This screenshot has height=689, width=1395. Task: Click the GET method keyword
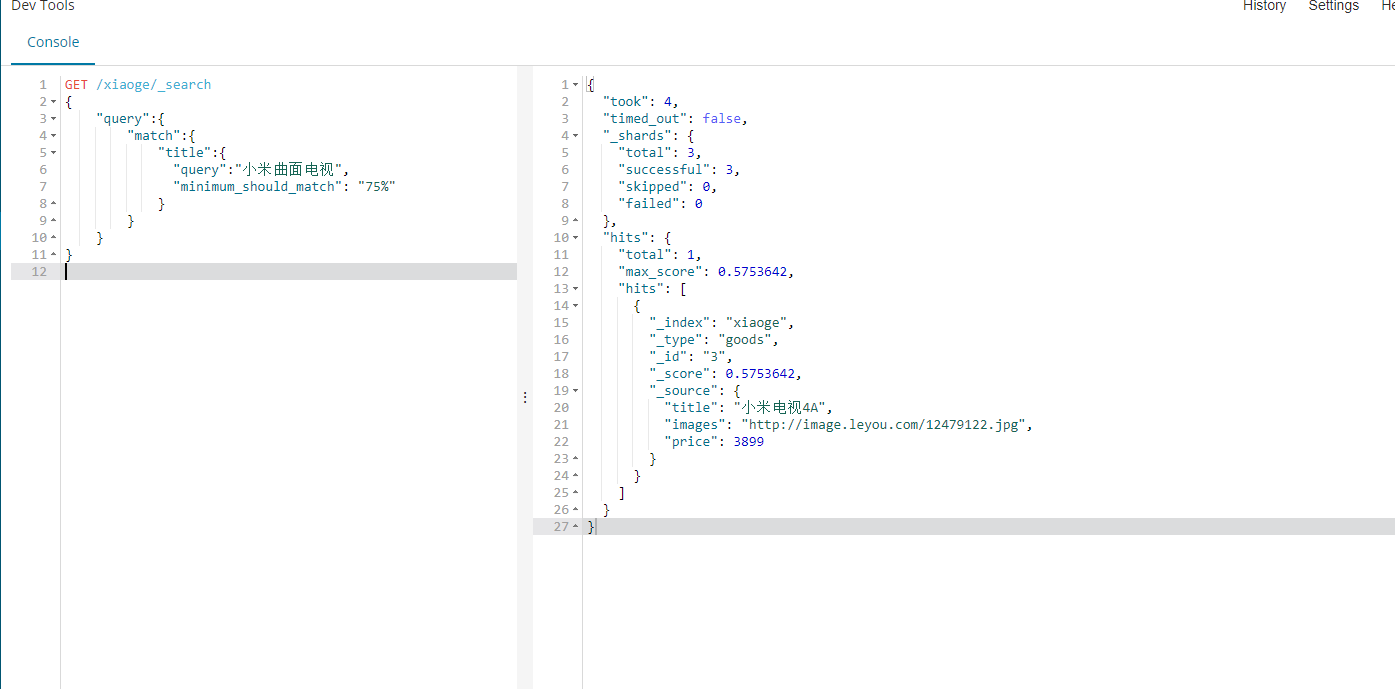coord(76,85)
